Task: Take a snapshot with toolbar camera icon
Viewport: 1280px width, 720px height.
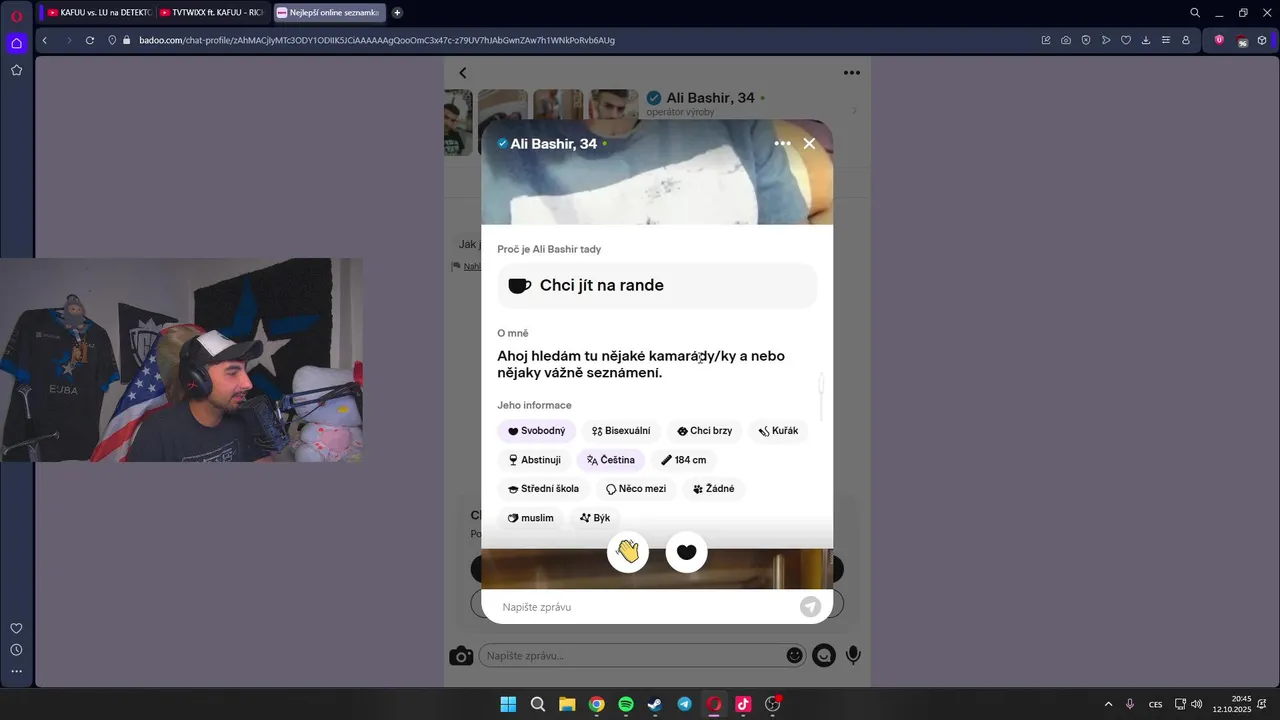Action: [1066, 40]
